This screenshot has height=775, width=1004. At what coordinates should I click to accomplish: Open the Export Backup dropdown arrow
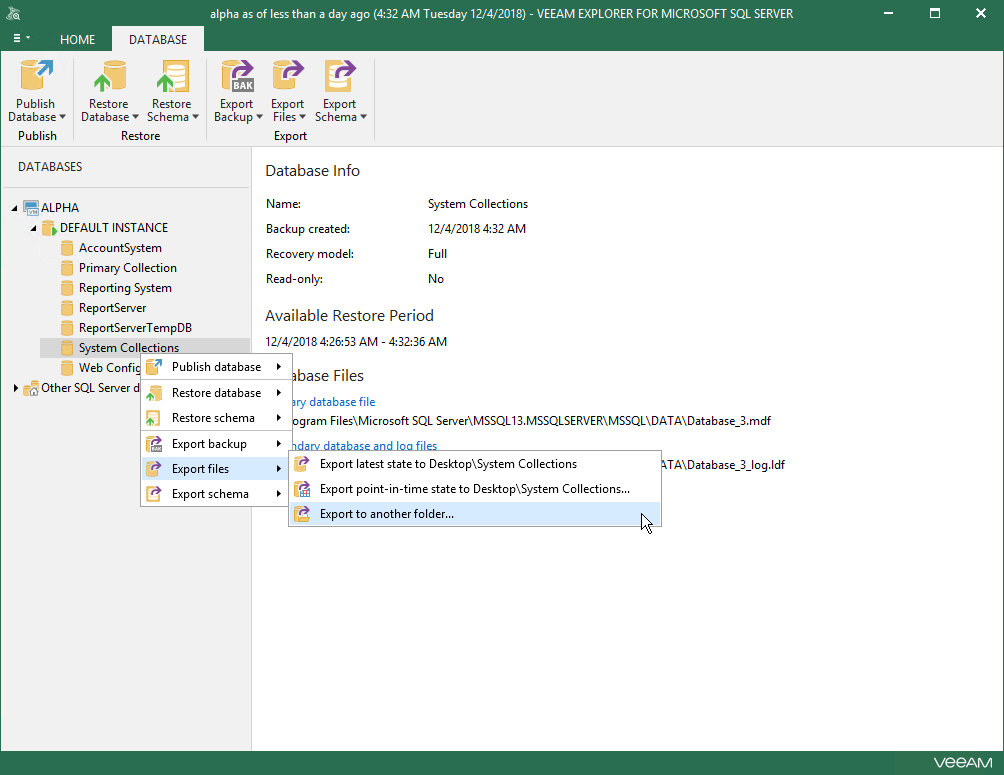coord(259,117)
